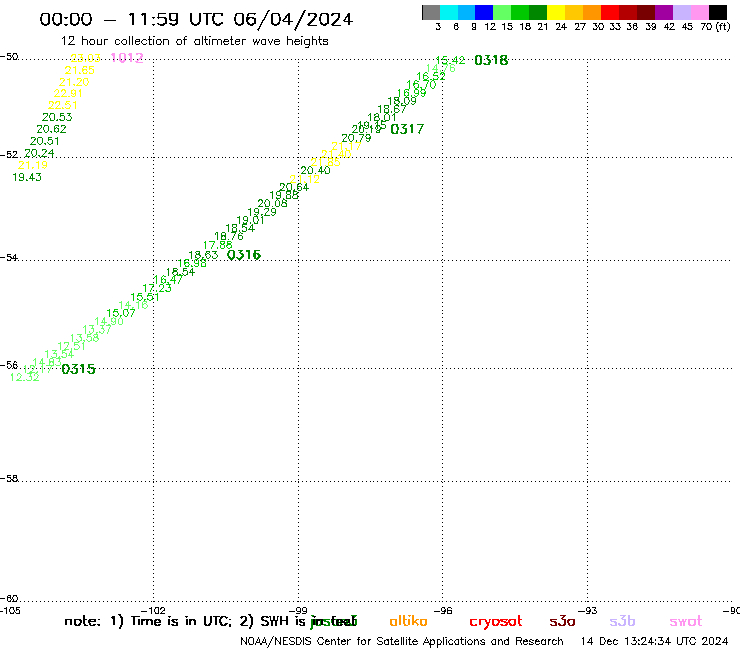Select the 20.40 wave height value
Image resolution: width=740 pixels, height=650 pixels.
[x=315, y=170]
